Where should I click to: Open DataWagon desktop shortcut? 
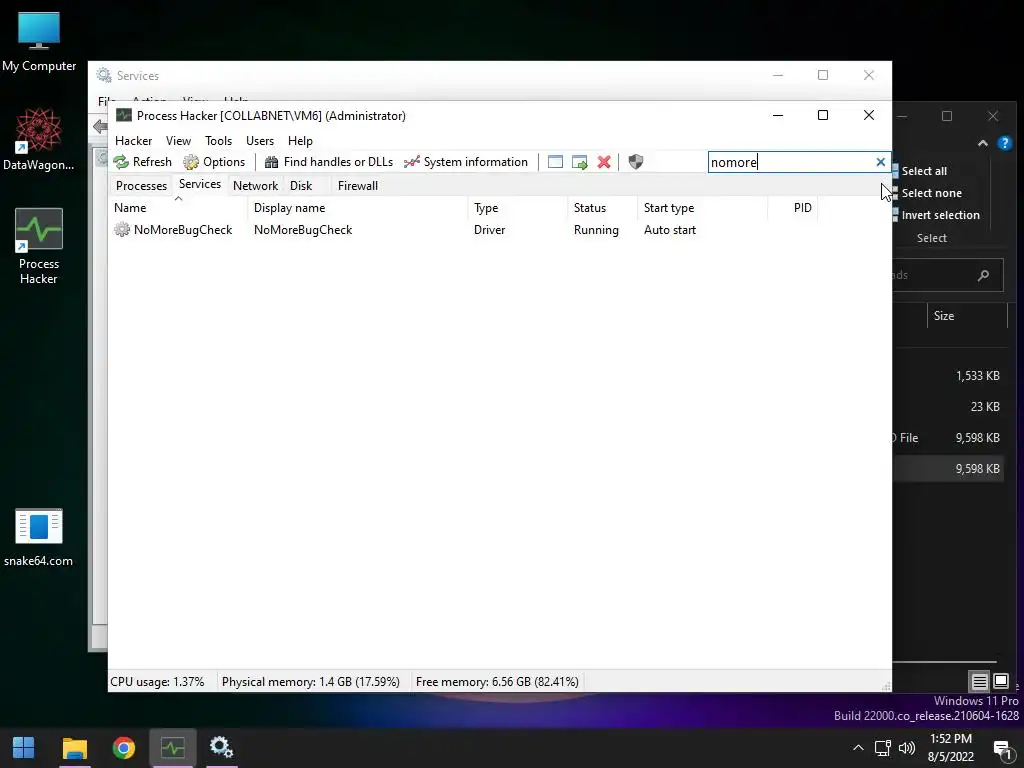click(39, 140)
